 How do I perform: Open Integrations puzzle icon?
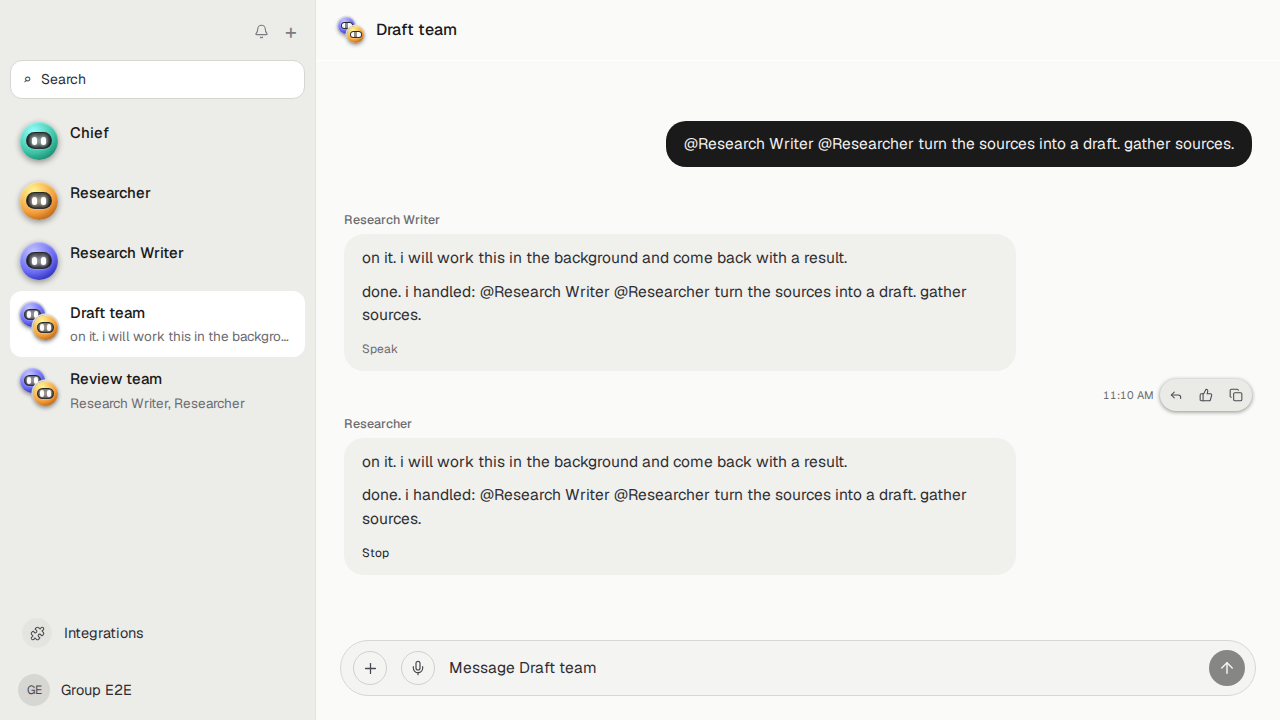(x=37, y=633)
